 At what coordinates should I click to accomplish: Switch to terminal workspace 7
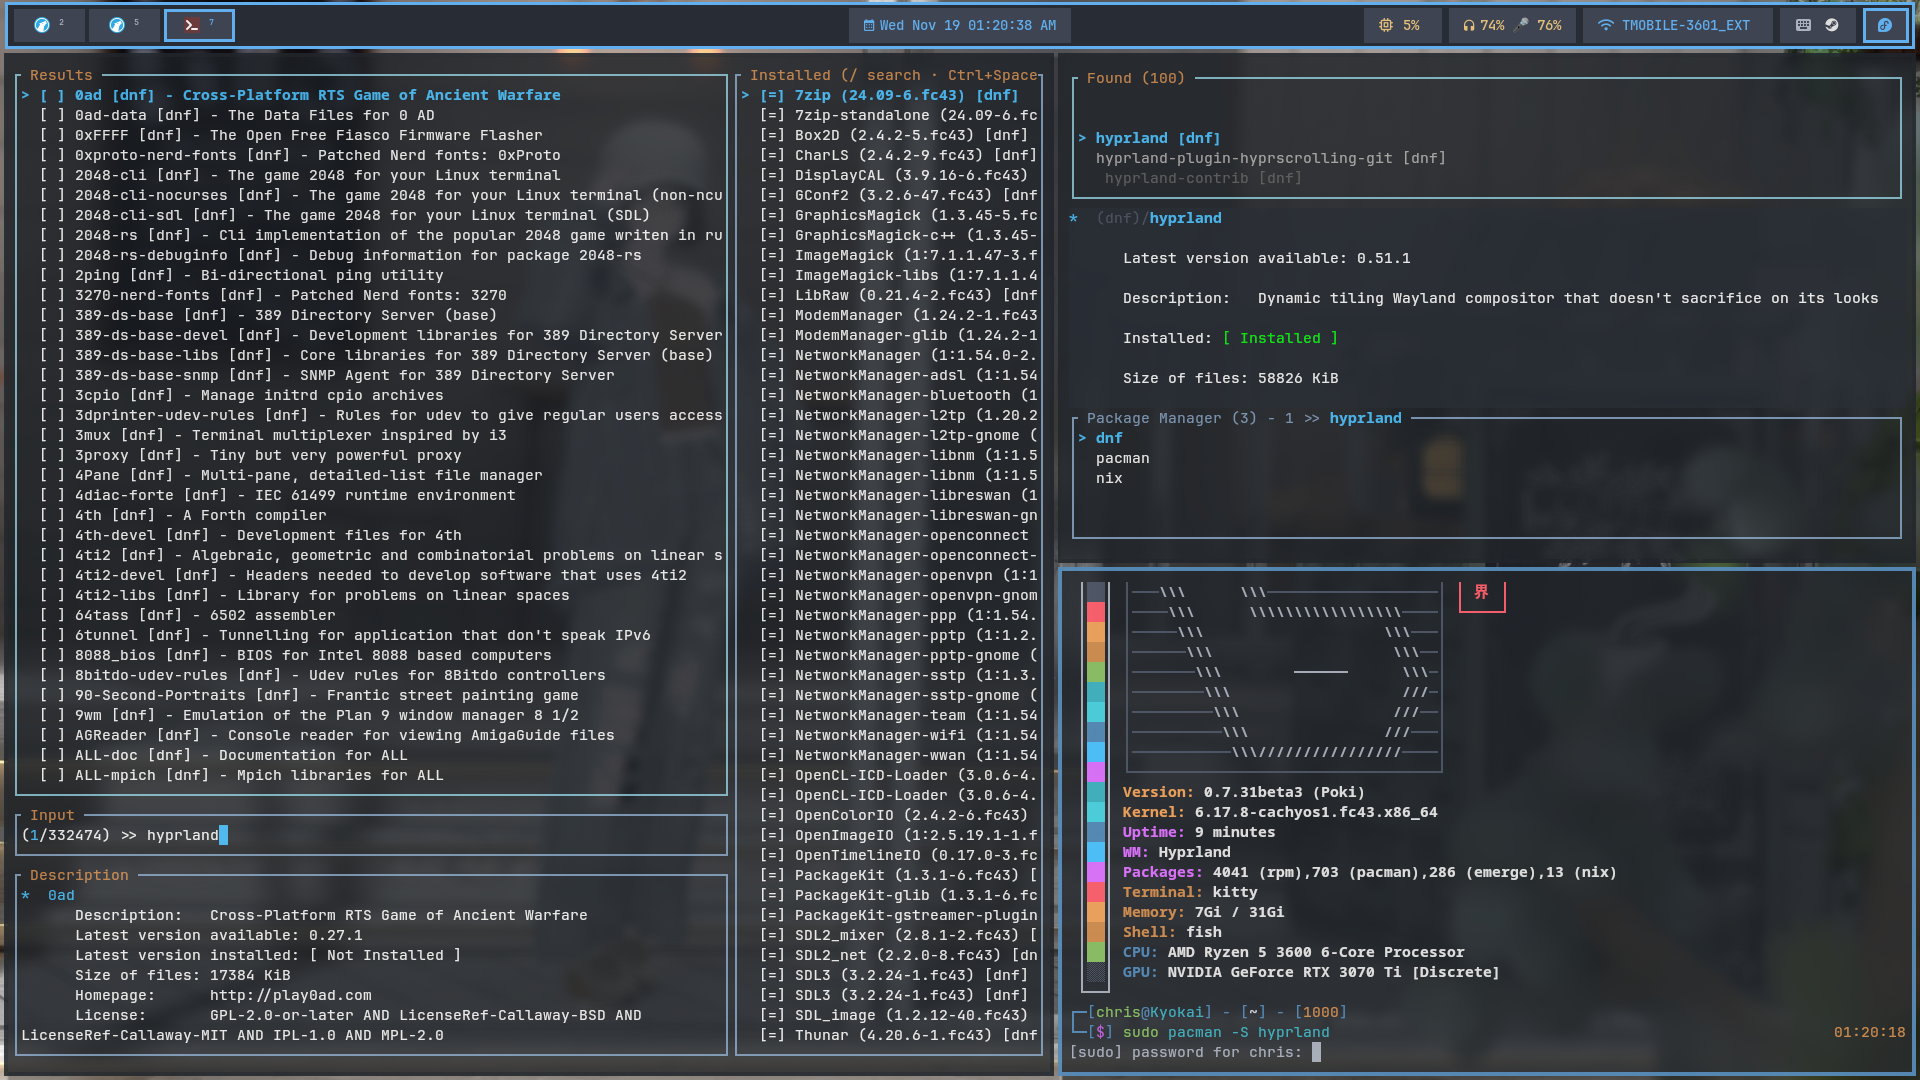198,25
